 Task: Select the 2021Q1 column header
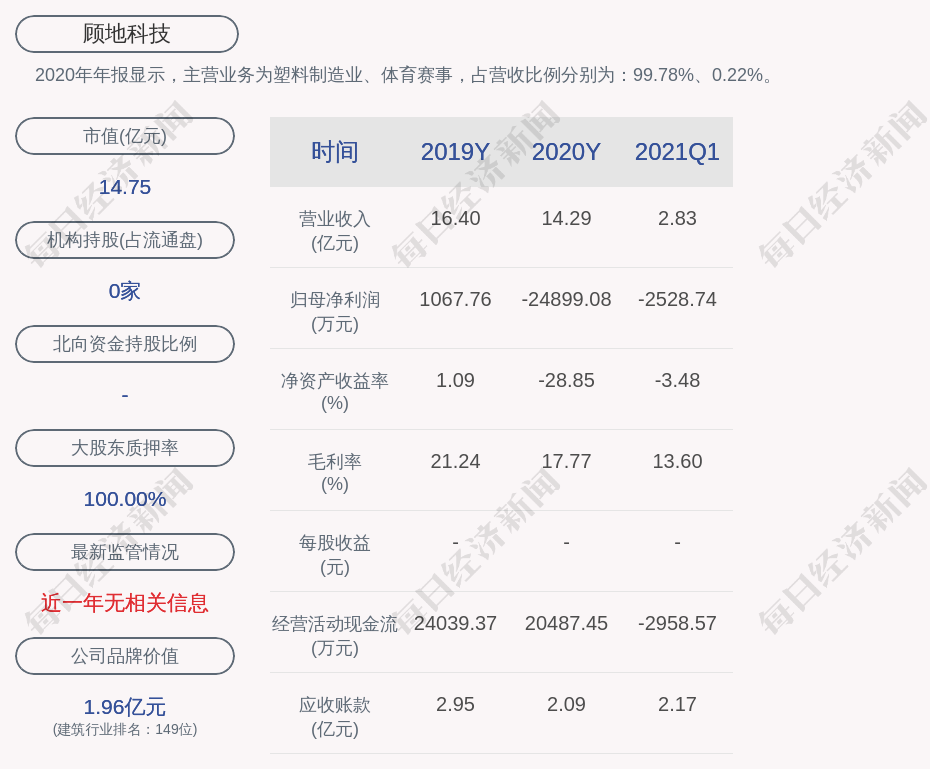click(x=677, y=152)
